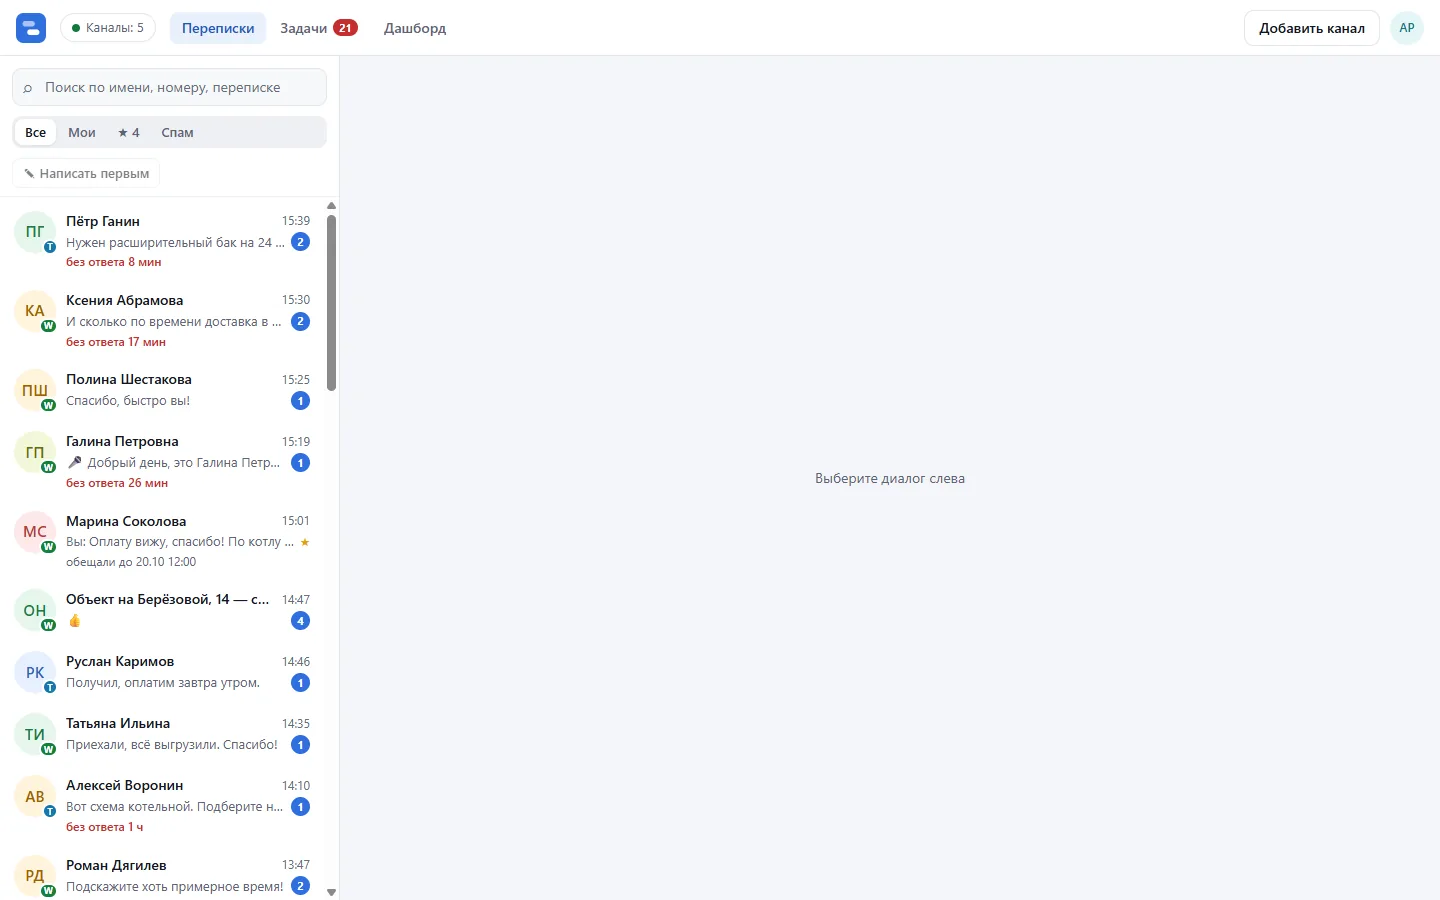Open the chat named Пётр Ганин

point(164,241)
